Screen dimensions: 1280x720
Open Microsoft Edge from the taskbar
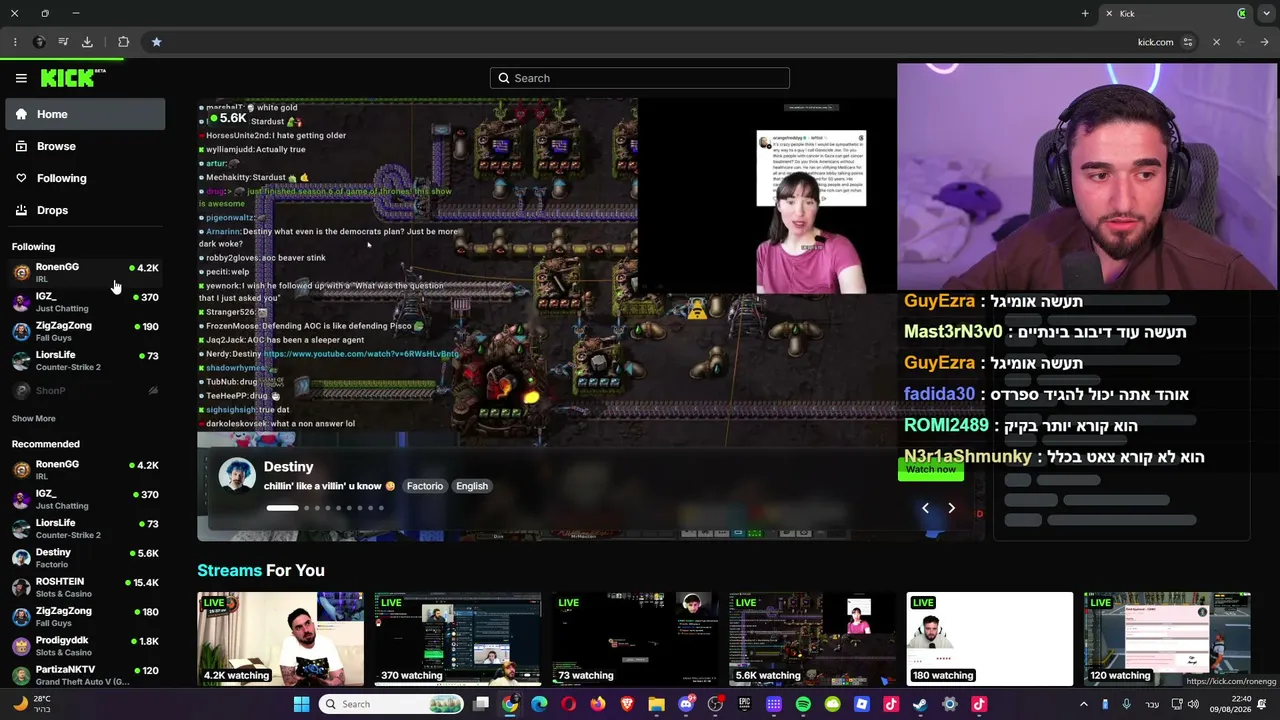pyautogui.click(x=539, y=704)
